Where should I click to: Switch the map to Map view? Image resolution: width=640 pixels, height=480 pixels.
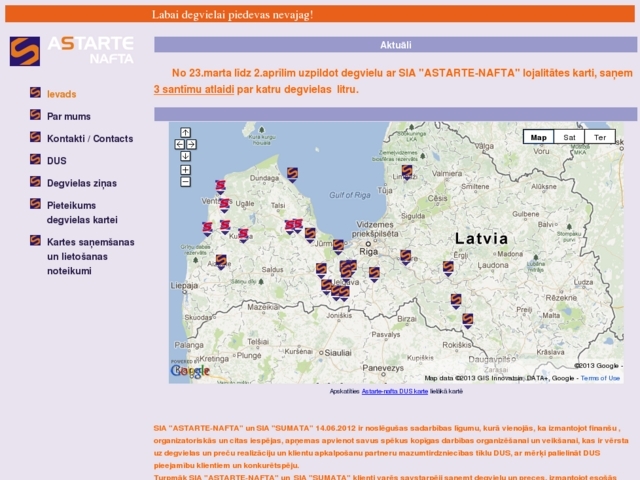(538, 137)
